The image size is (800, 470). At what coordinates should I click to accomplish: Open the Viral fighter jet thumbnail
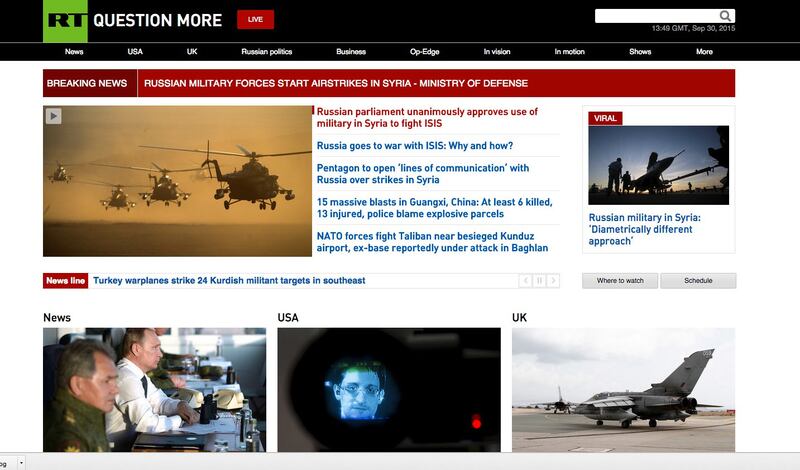[658, 165]
